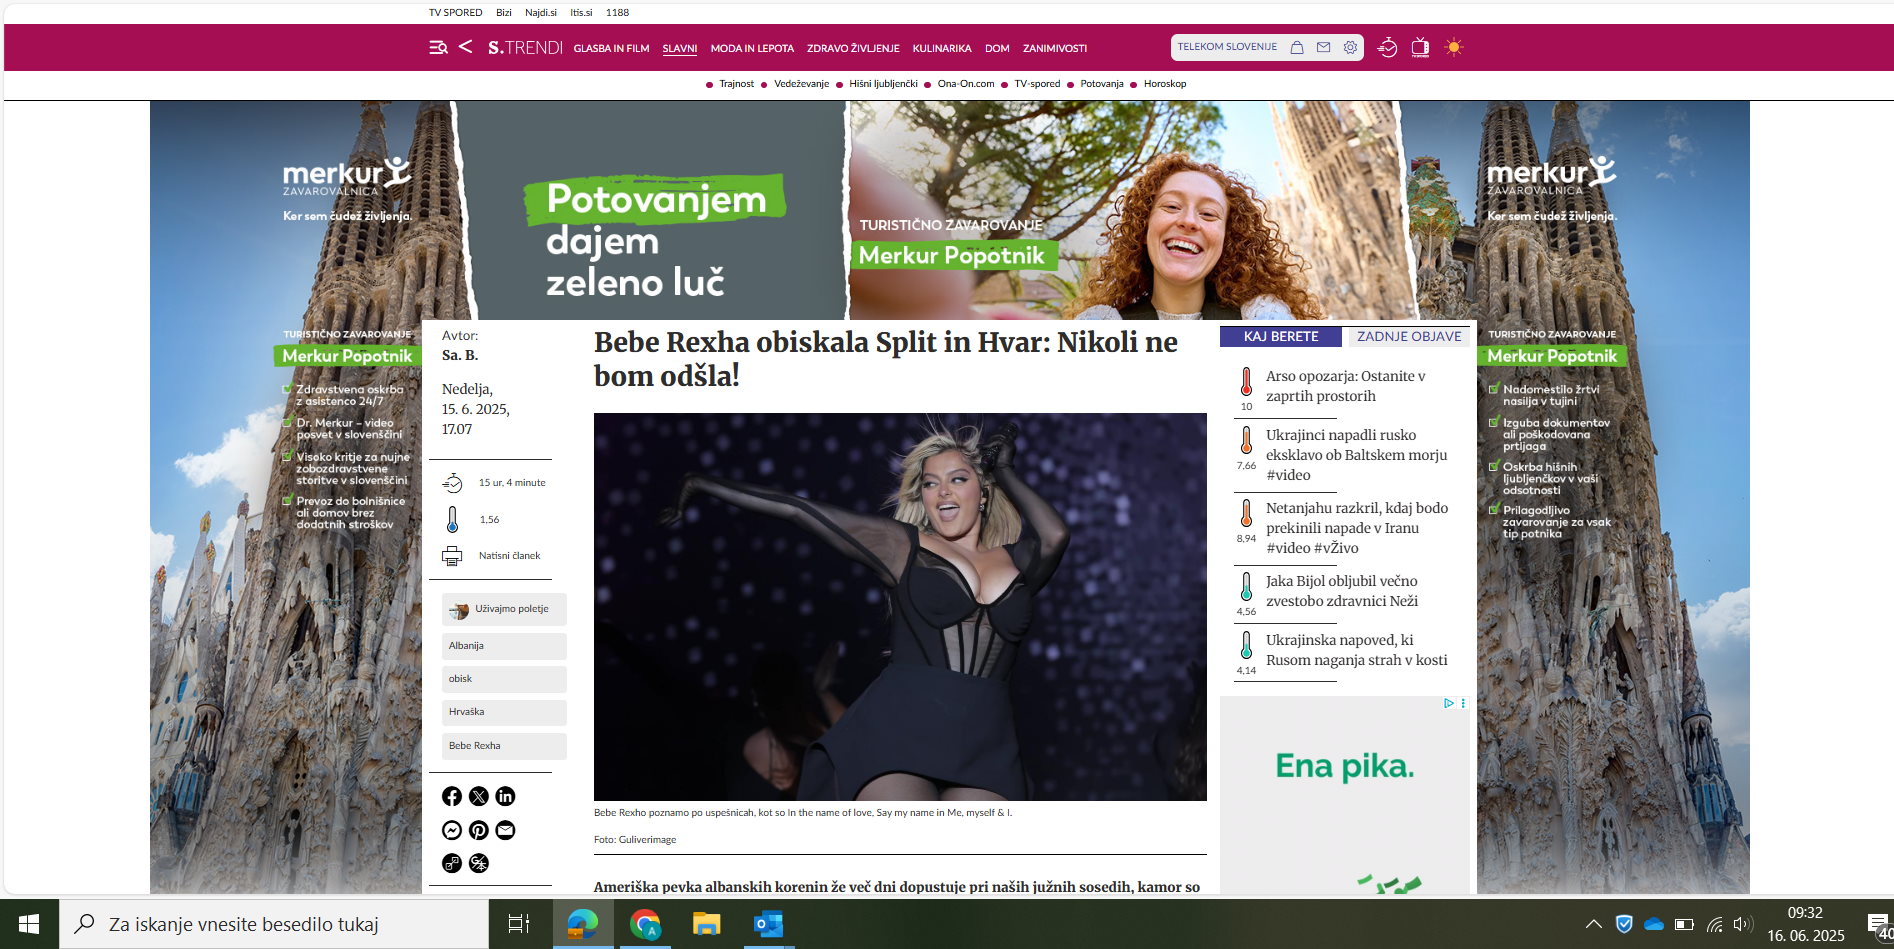The width and height of the screenshot is (1894, 949).
Task: Select the KAJ BERETE tab
Action: tap(1280, 337)
